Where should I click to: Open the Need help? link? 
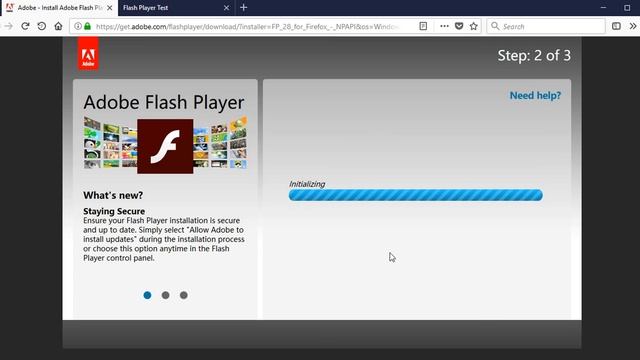(535, 96)
